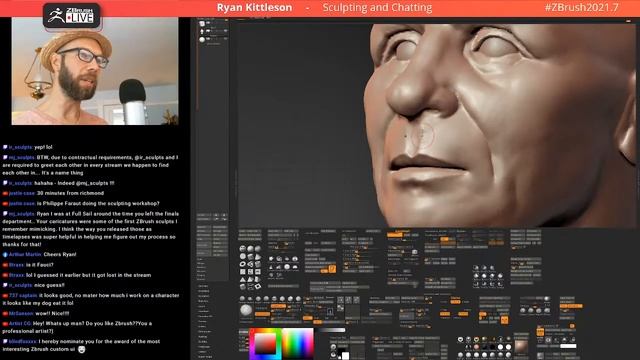Viewport: 640px width, 360px height.
Task: Choose a color from the rainbow gradient palette
Action: (x=298, y=344)
